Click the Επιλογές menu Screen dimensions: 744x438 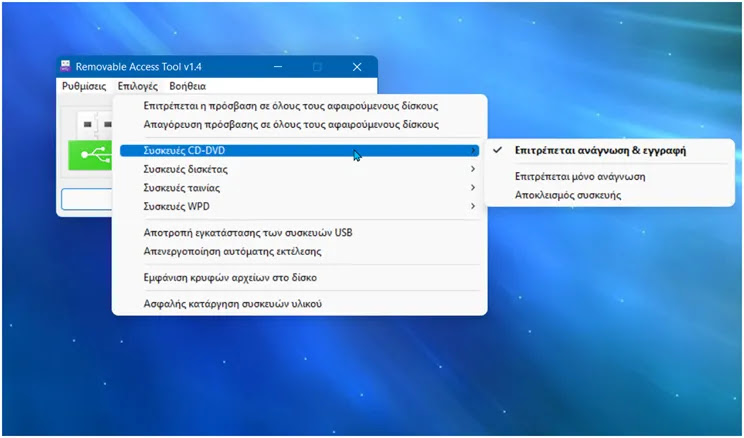click(138, 86)
